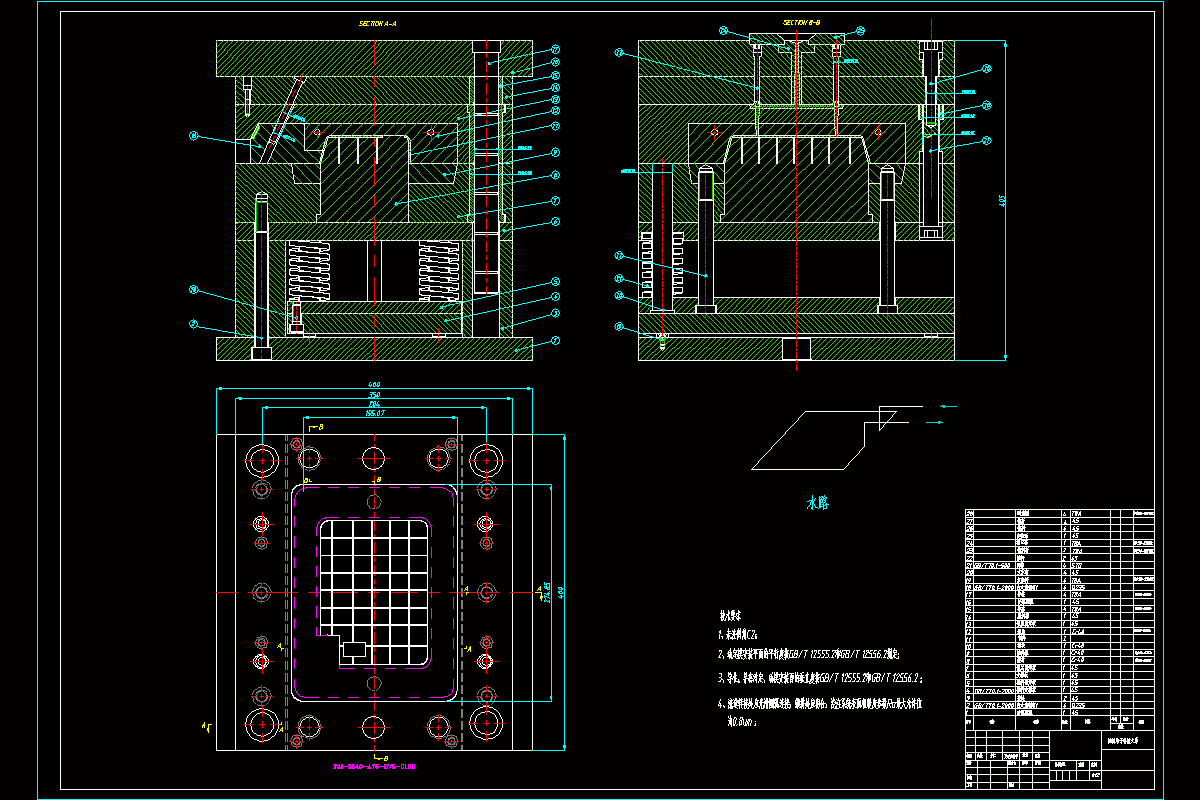1200x800 pixels.
Task: Select the "SECTION B-B" title text
Action: pos(801,22)
